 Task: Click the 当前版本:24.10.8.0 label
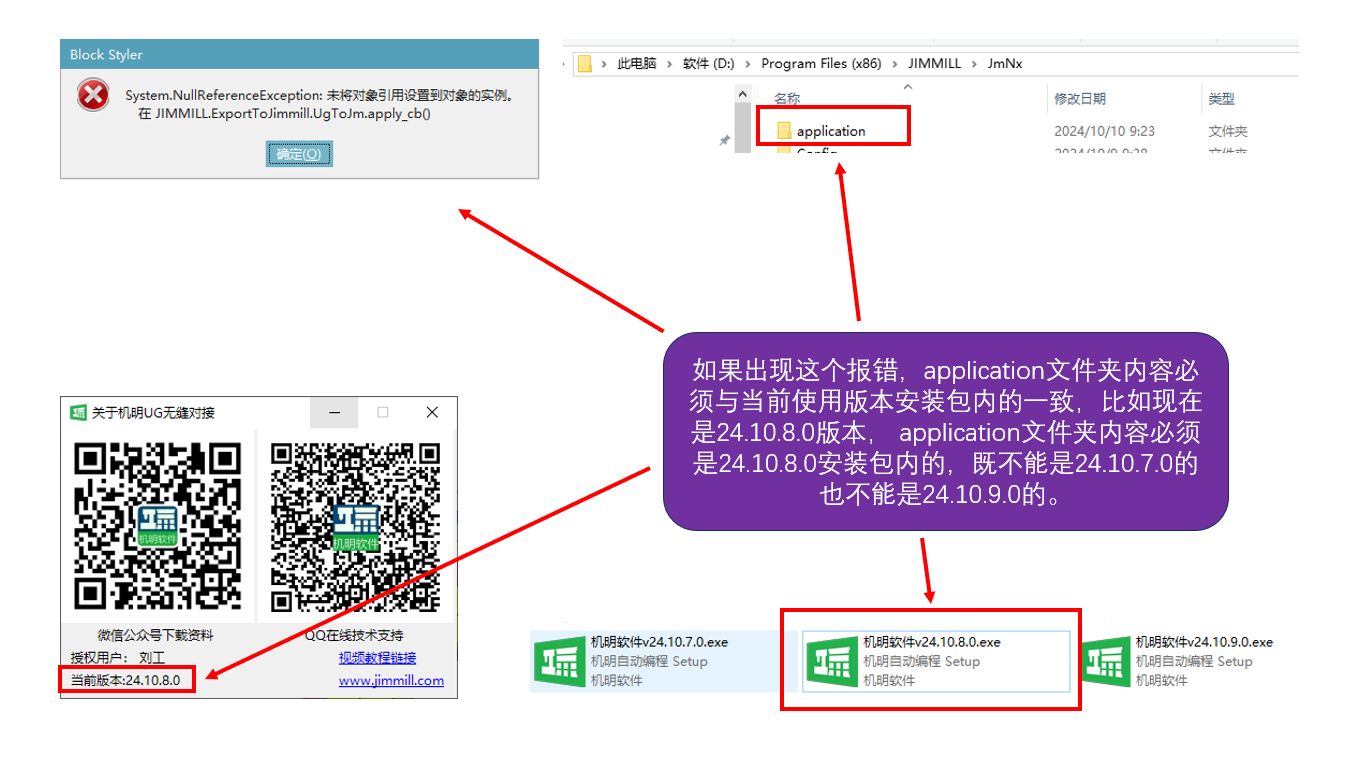coord(125,680)
